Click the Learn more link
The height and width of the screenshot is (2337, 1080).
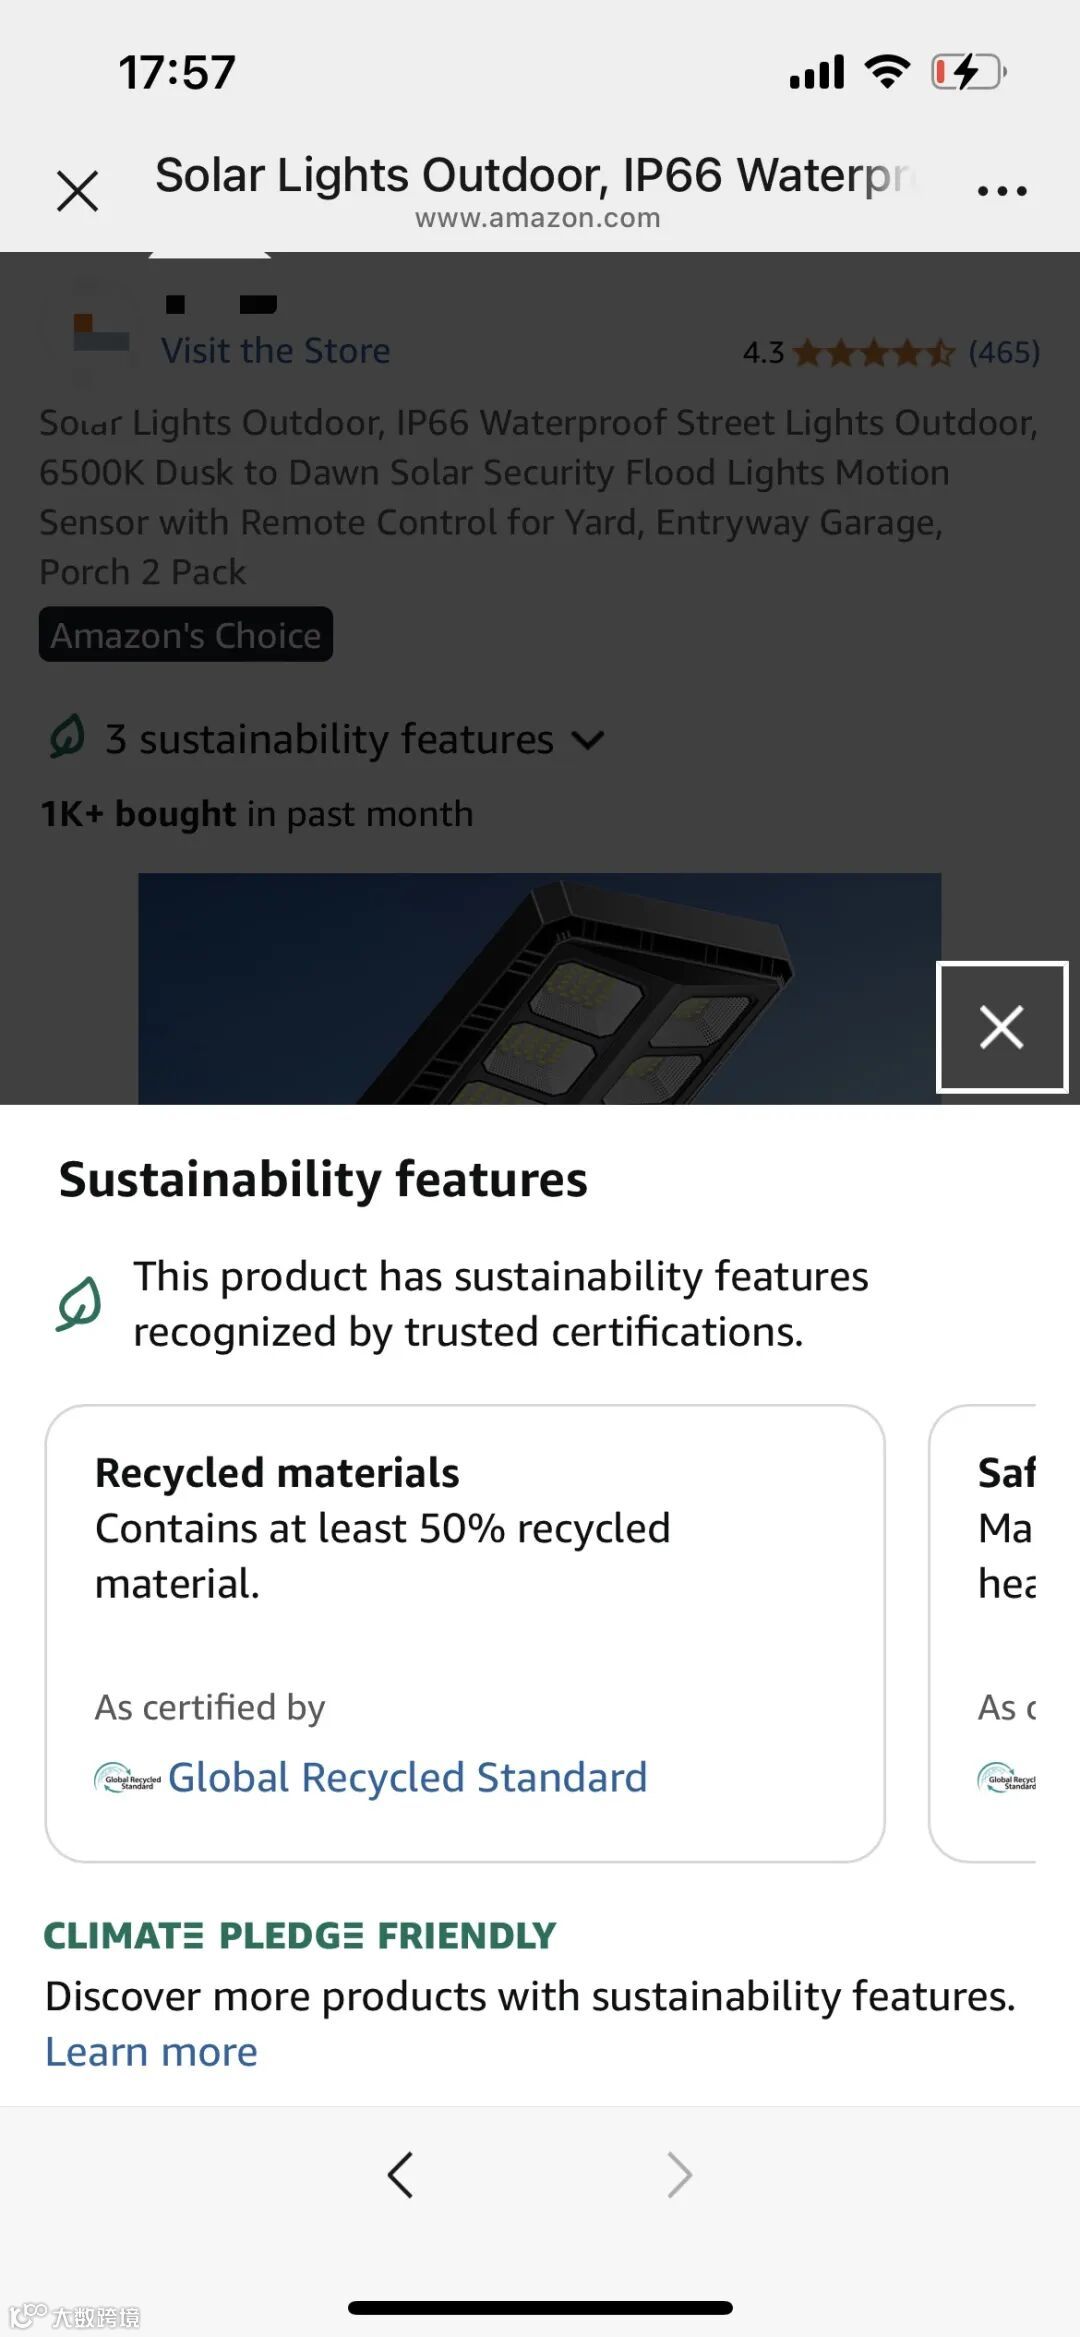point(151,2051)
